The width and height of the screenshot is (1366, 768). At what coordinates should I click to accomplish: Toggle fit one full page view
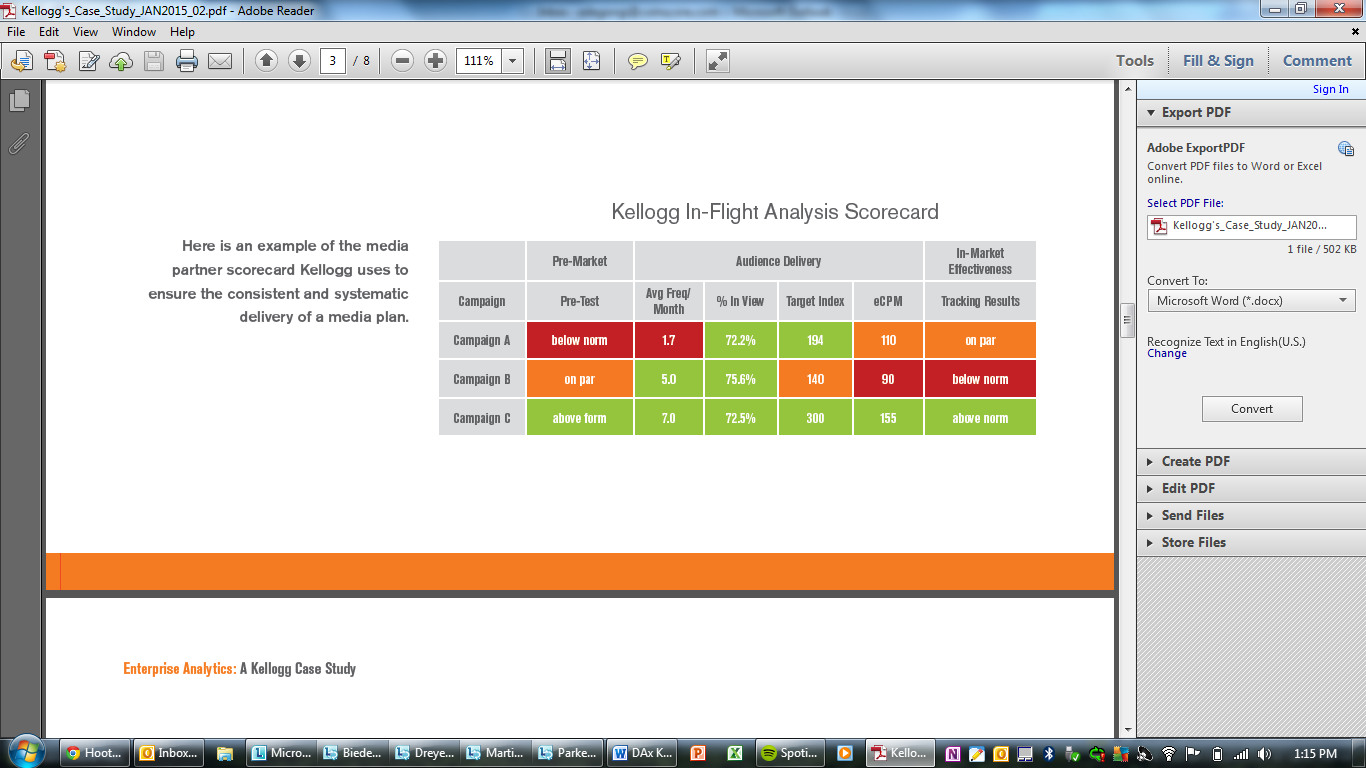click(591, 61)
